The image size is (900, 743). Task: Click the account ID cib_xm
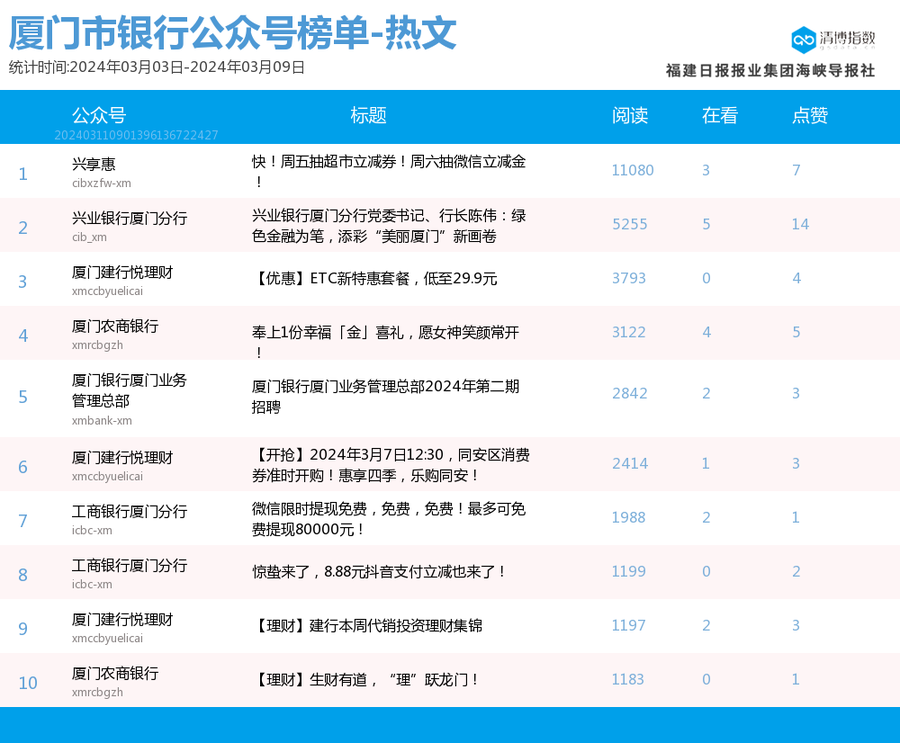tap(89, 237)
